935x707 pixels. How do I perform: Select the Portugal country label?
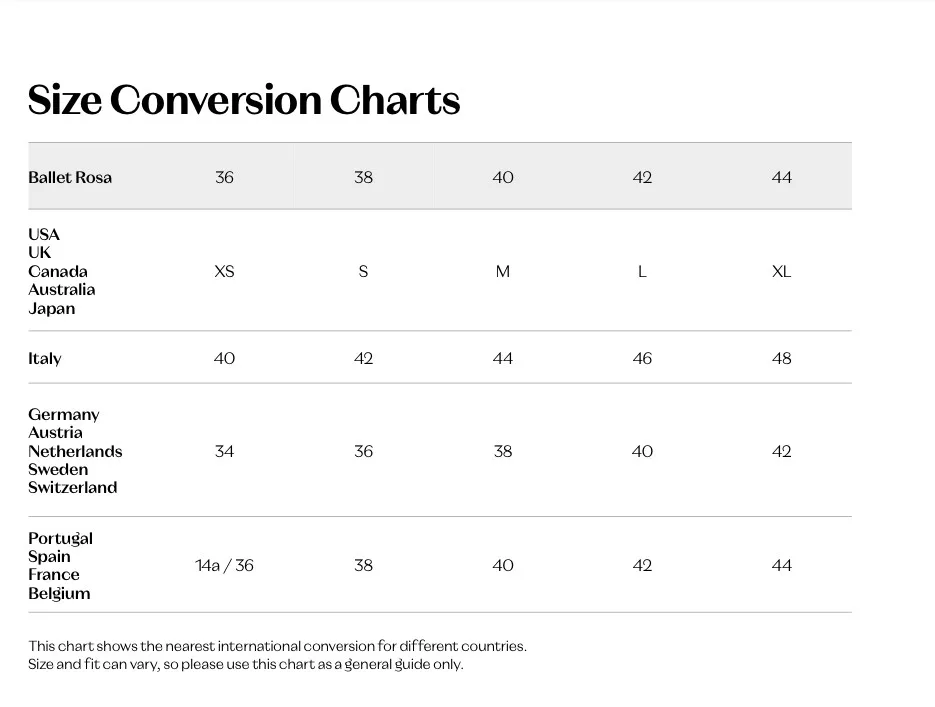click(60, 538)
